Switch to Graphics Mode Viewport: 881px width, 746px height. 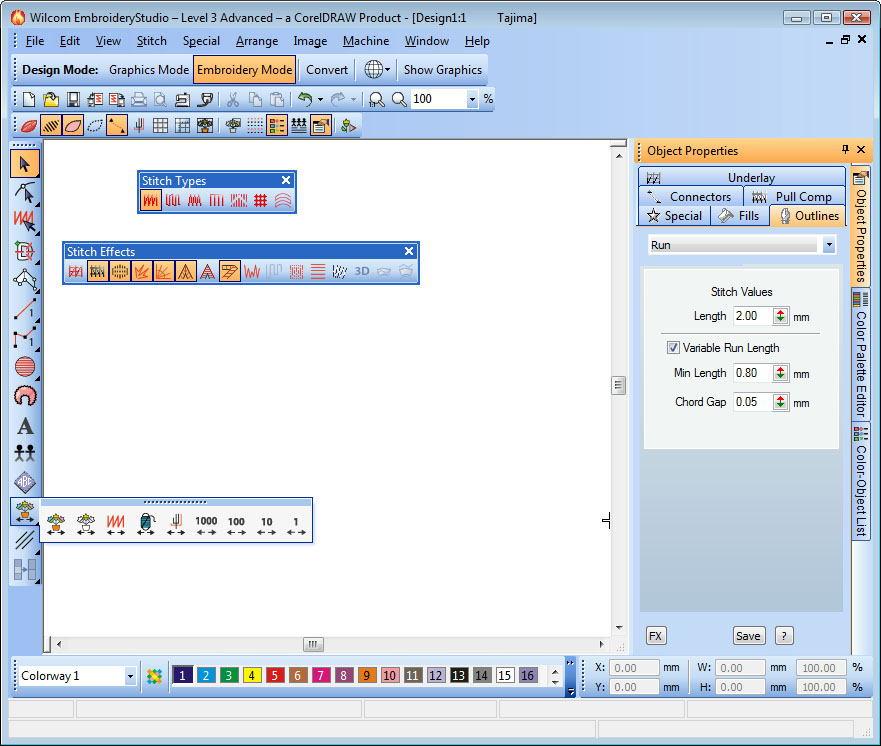(148, 70)
